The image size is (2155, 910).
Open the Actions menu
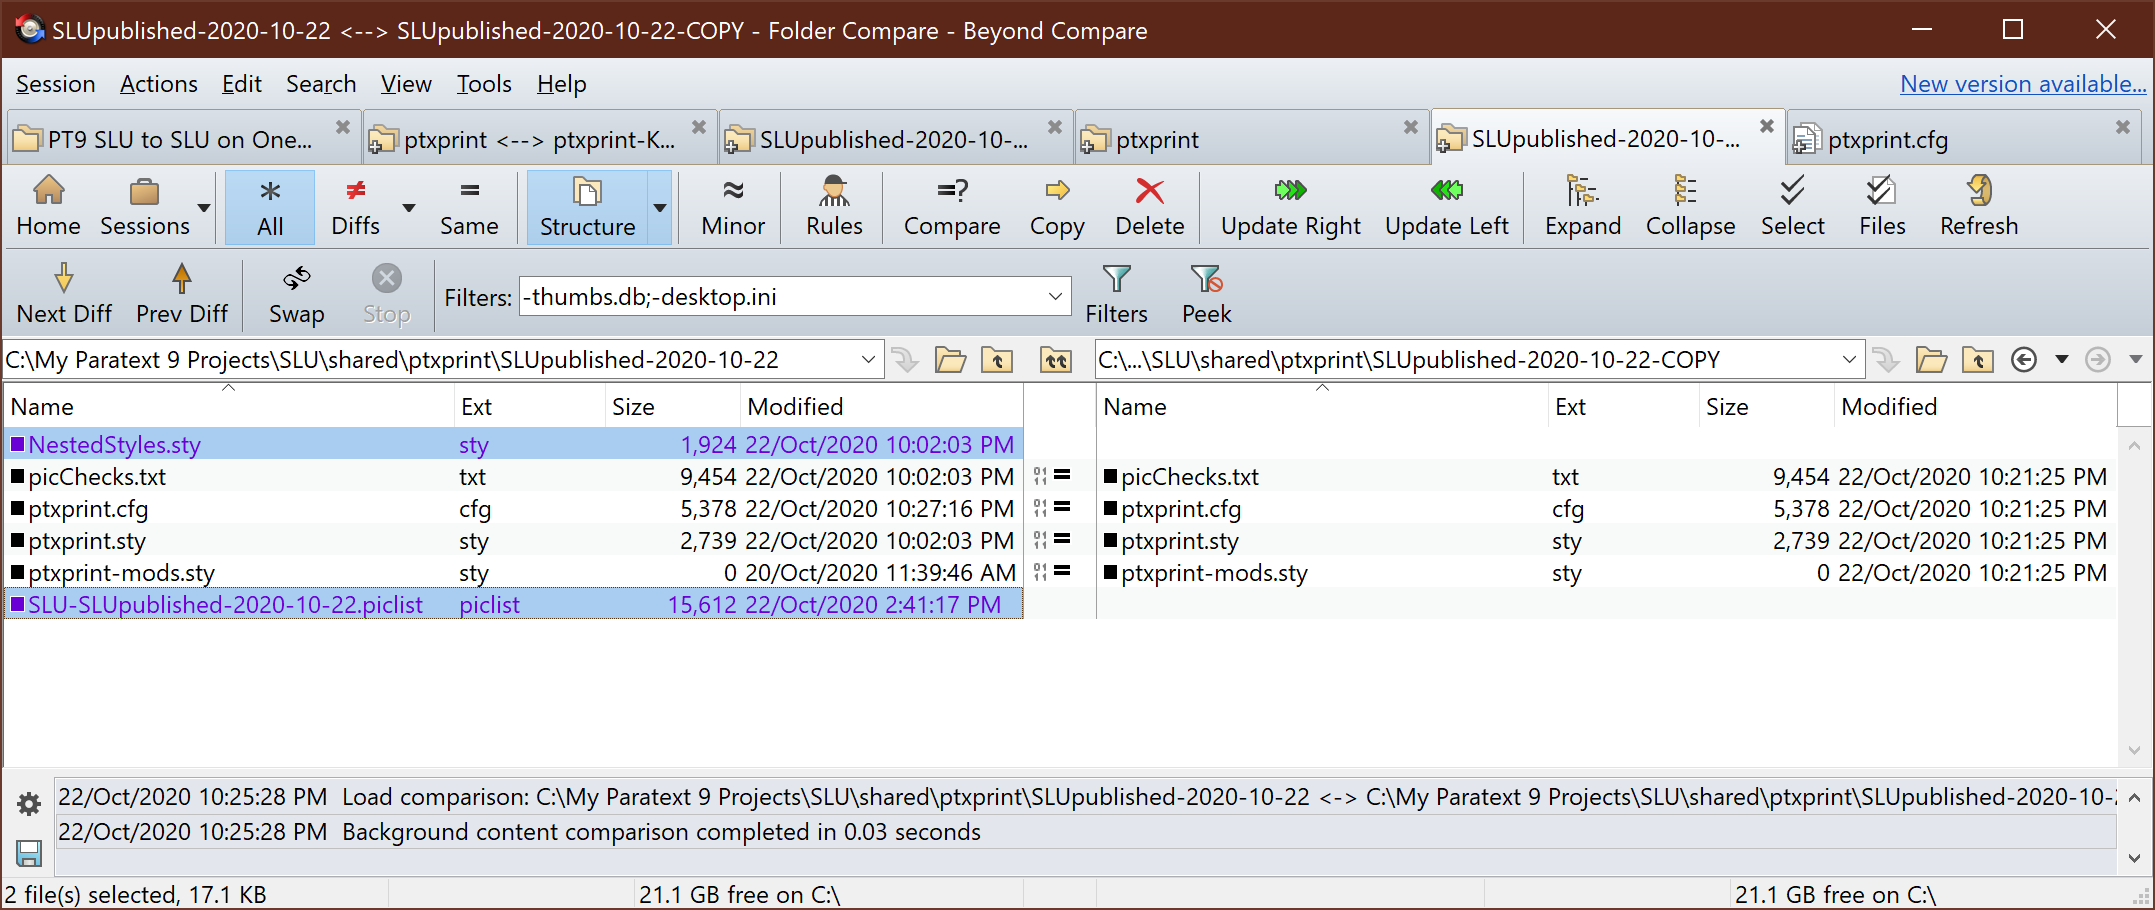point(158,84)
